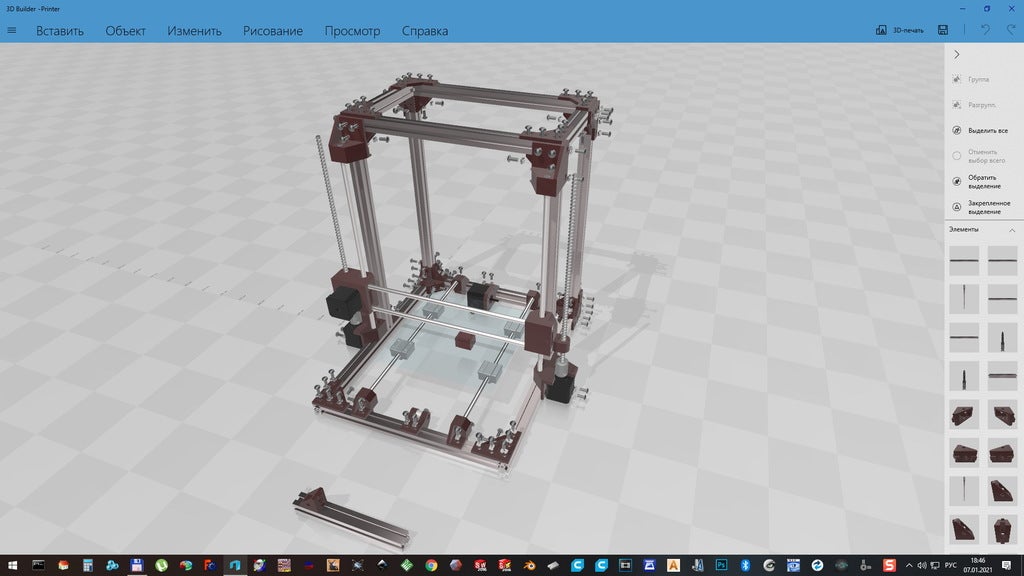The image size is (1024, 576).
Task: Open blue floppy disk app in taskbar
Action: click(136, 565)
